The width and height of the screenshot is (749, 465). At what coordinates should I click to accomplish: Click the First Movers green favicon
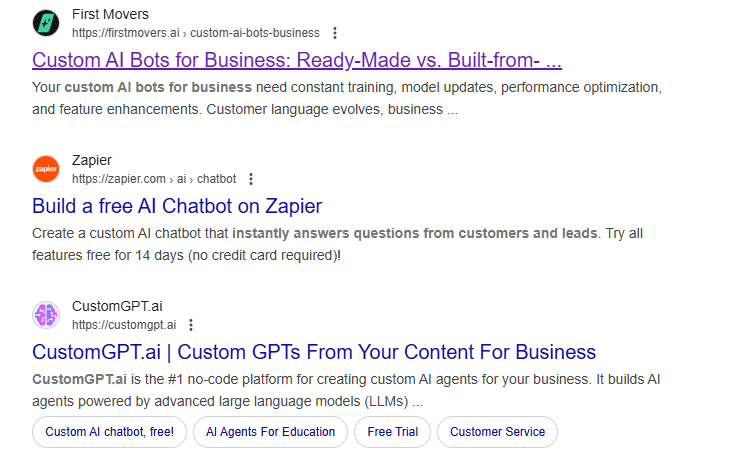pos(46,23)
